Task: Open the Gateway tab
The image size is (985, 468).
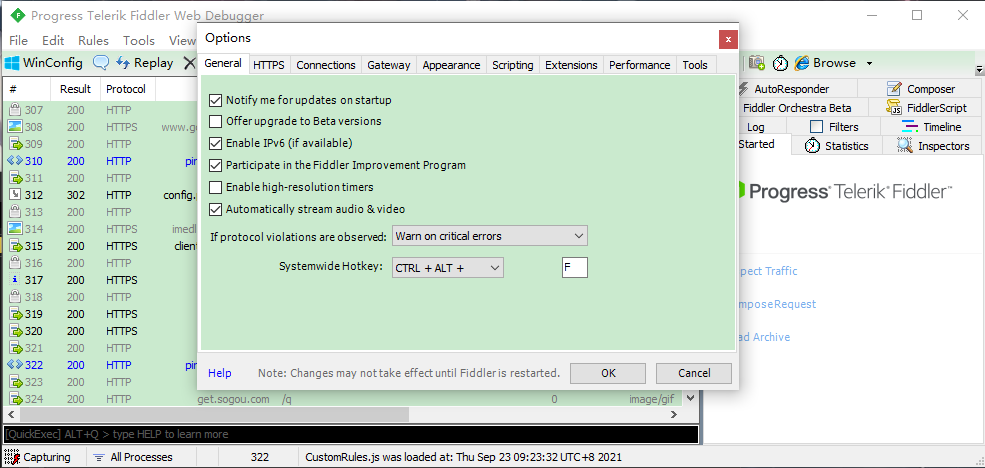Action: (x=389, y=65)
